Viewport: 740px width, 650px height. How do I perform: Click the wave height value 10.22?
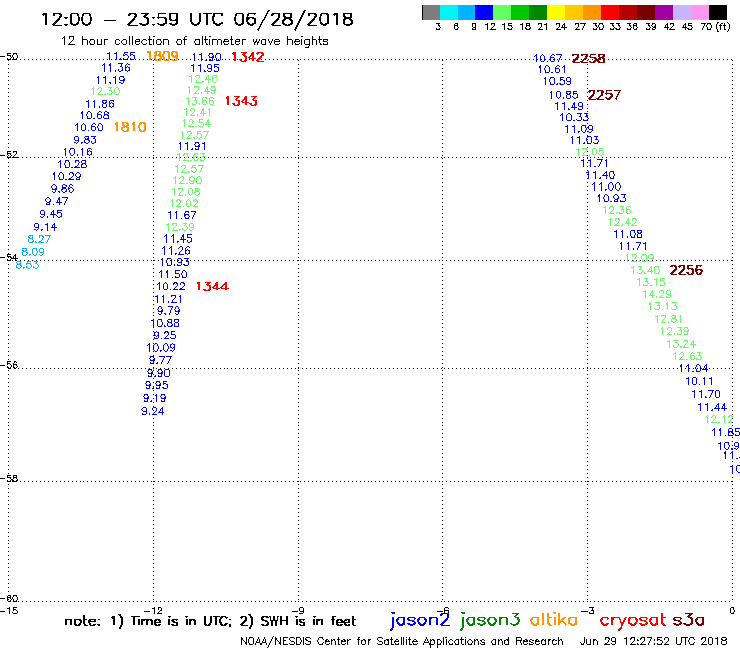pos(171,286)
